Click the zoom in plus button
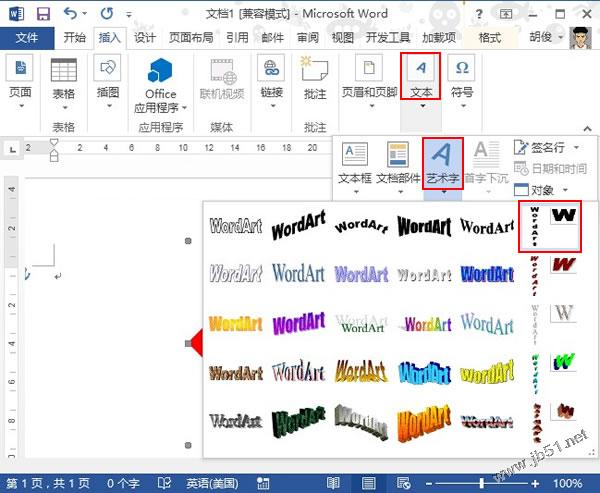Image resolution: width=600 pixels, height=493 pixels. point(535,484)
